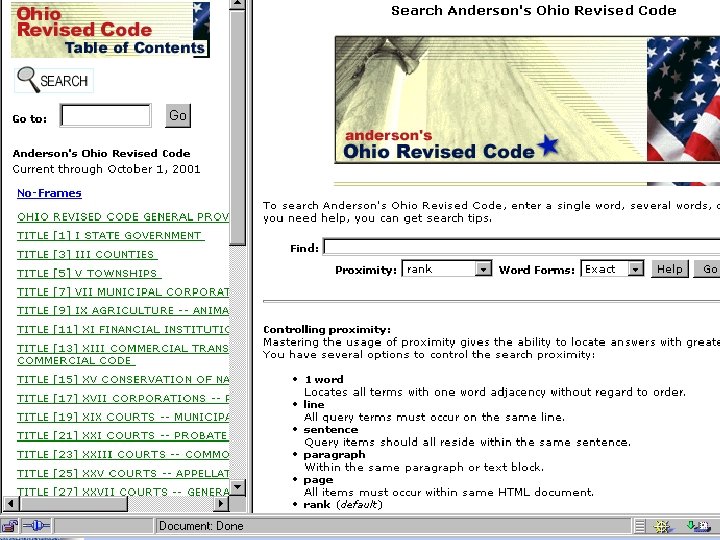Open TITLE [9] IX AGRICULTURE link
The width and height of the screenshot is (720, 540).
tap(123, 311)
